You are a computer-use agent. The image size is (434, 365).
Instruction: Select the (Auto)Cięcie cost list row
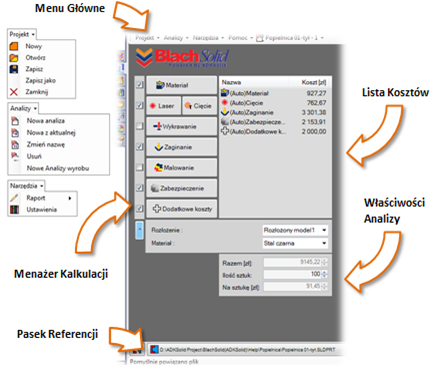click(x=274, y=103)
